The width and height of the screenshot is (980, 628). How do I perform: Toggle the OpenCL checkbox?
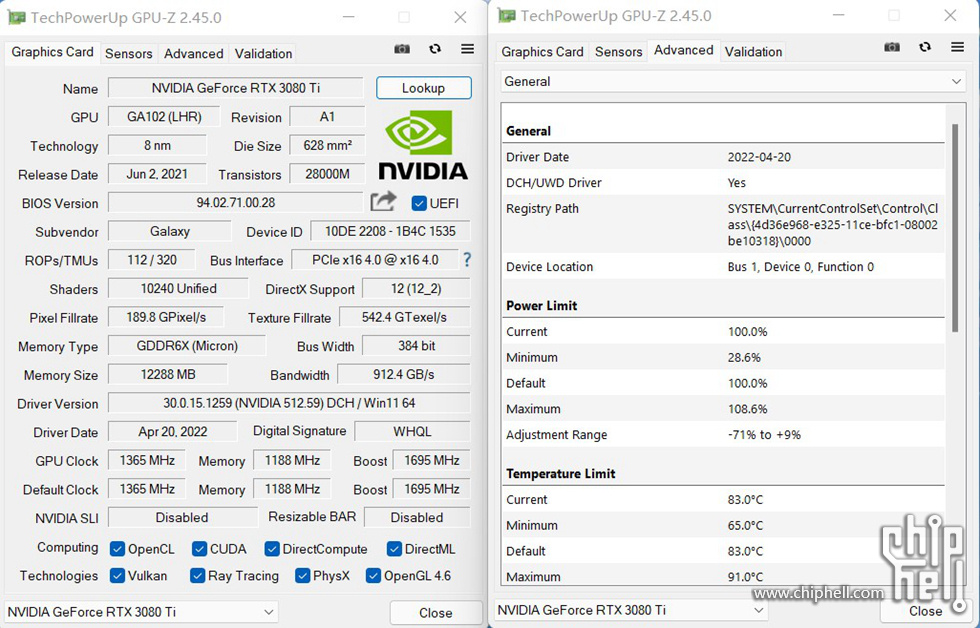pyautogui.click(x=117, y=549)
